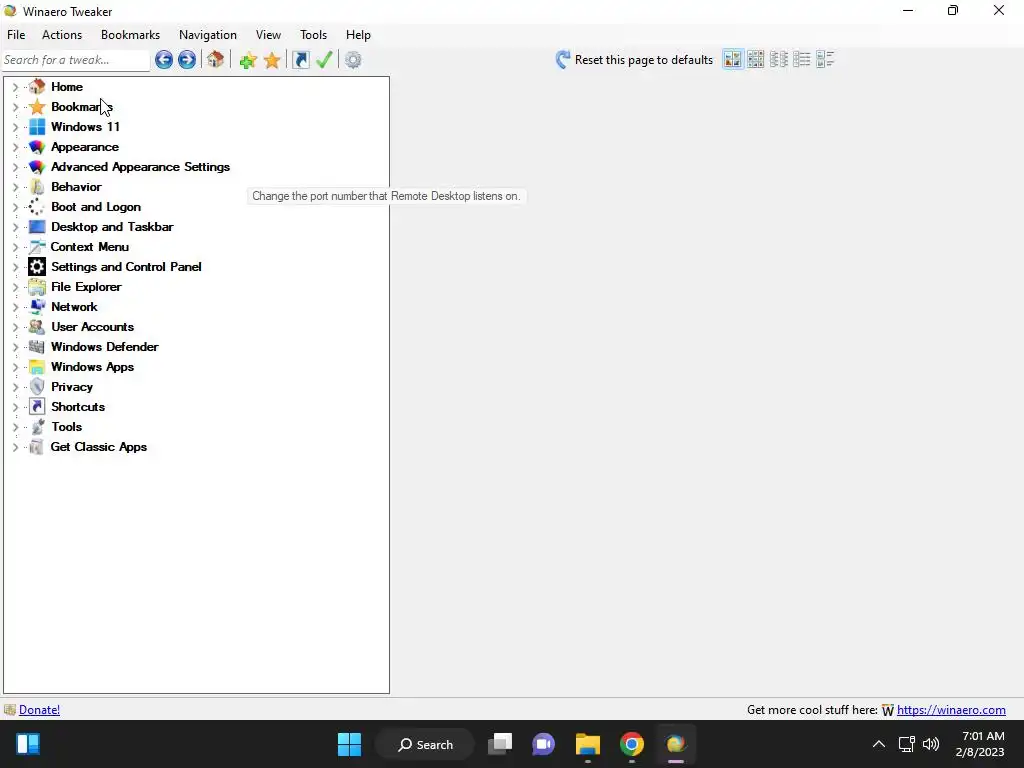This screenshot has width=1024, height=768.
Task: Click the taskbar Search box
Action: (x=425, y=744)
